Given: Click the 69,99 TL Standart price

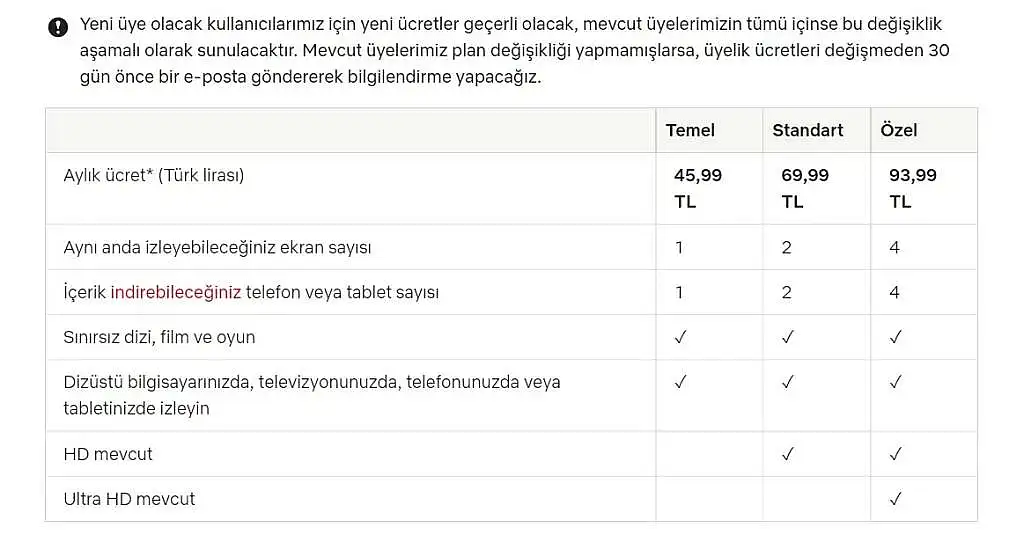Looking at the screenshot, I should click(805, 188).
